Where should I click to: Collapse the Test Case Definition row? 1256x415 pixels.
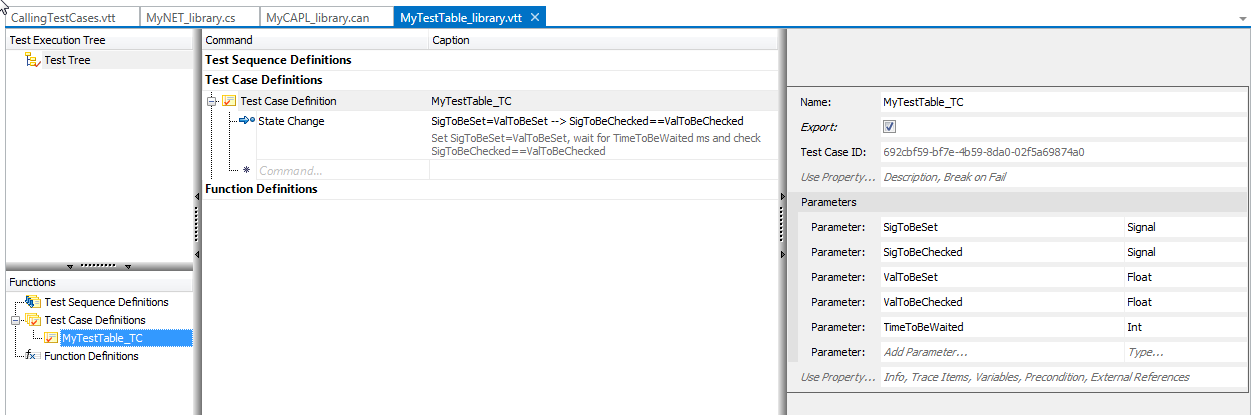212,101
